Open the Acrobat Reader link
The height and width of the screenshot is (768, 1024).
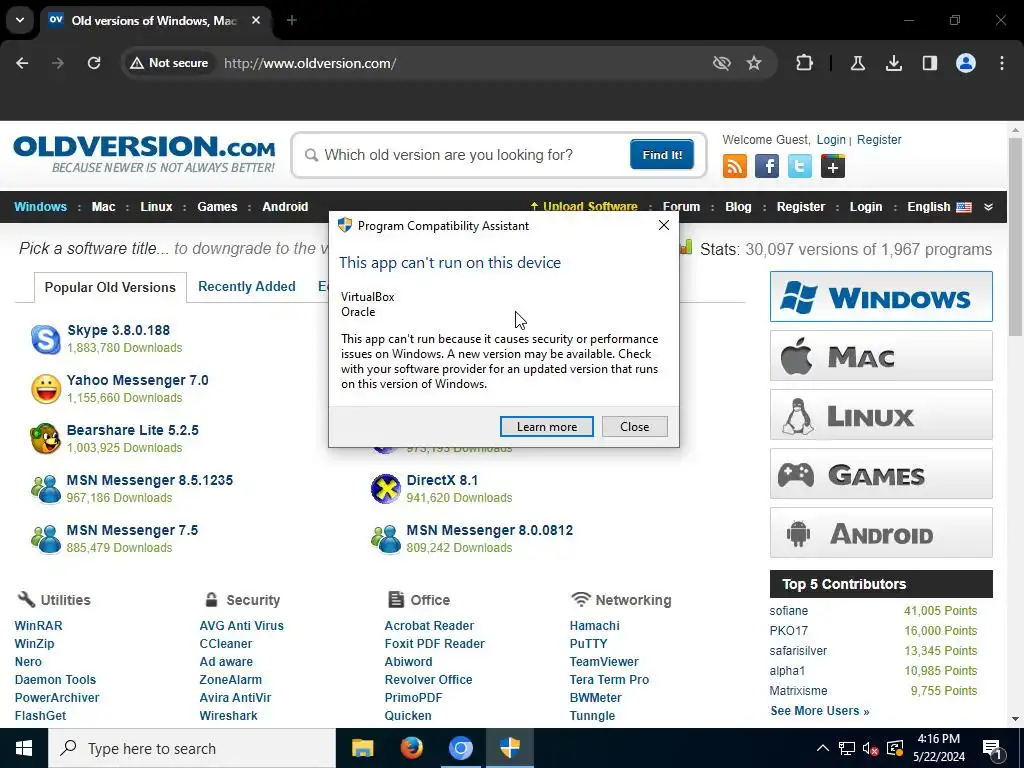click(429, 626)
